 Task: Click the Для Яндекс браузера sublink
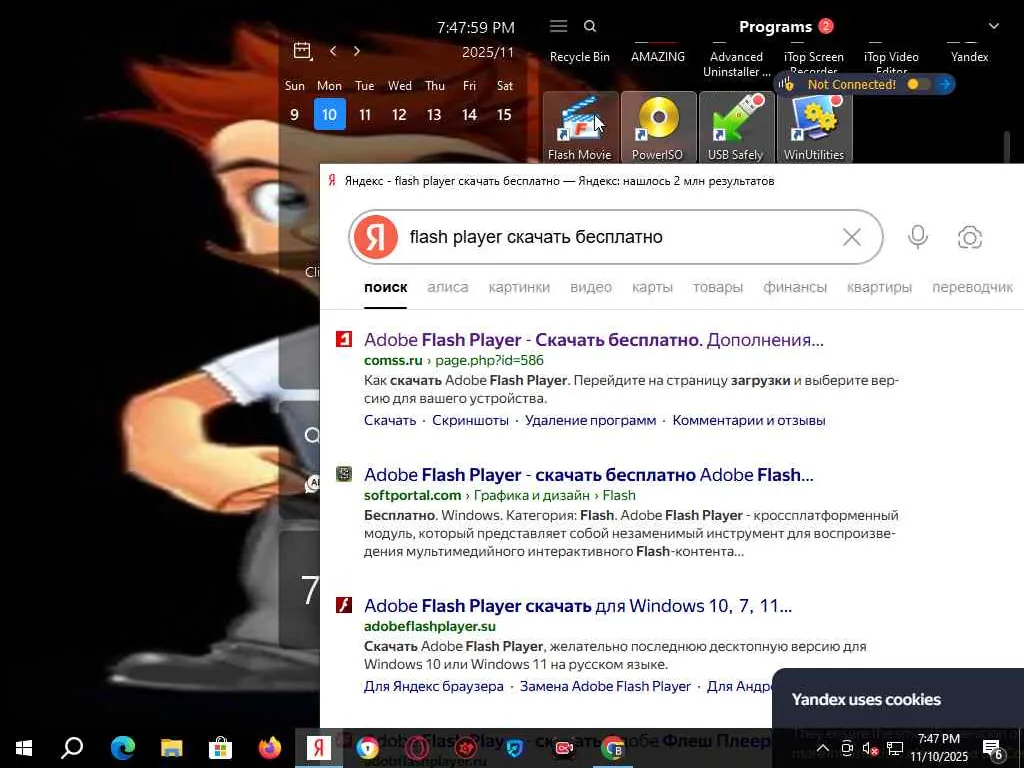point(434,686)
